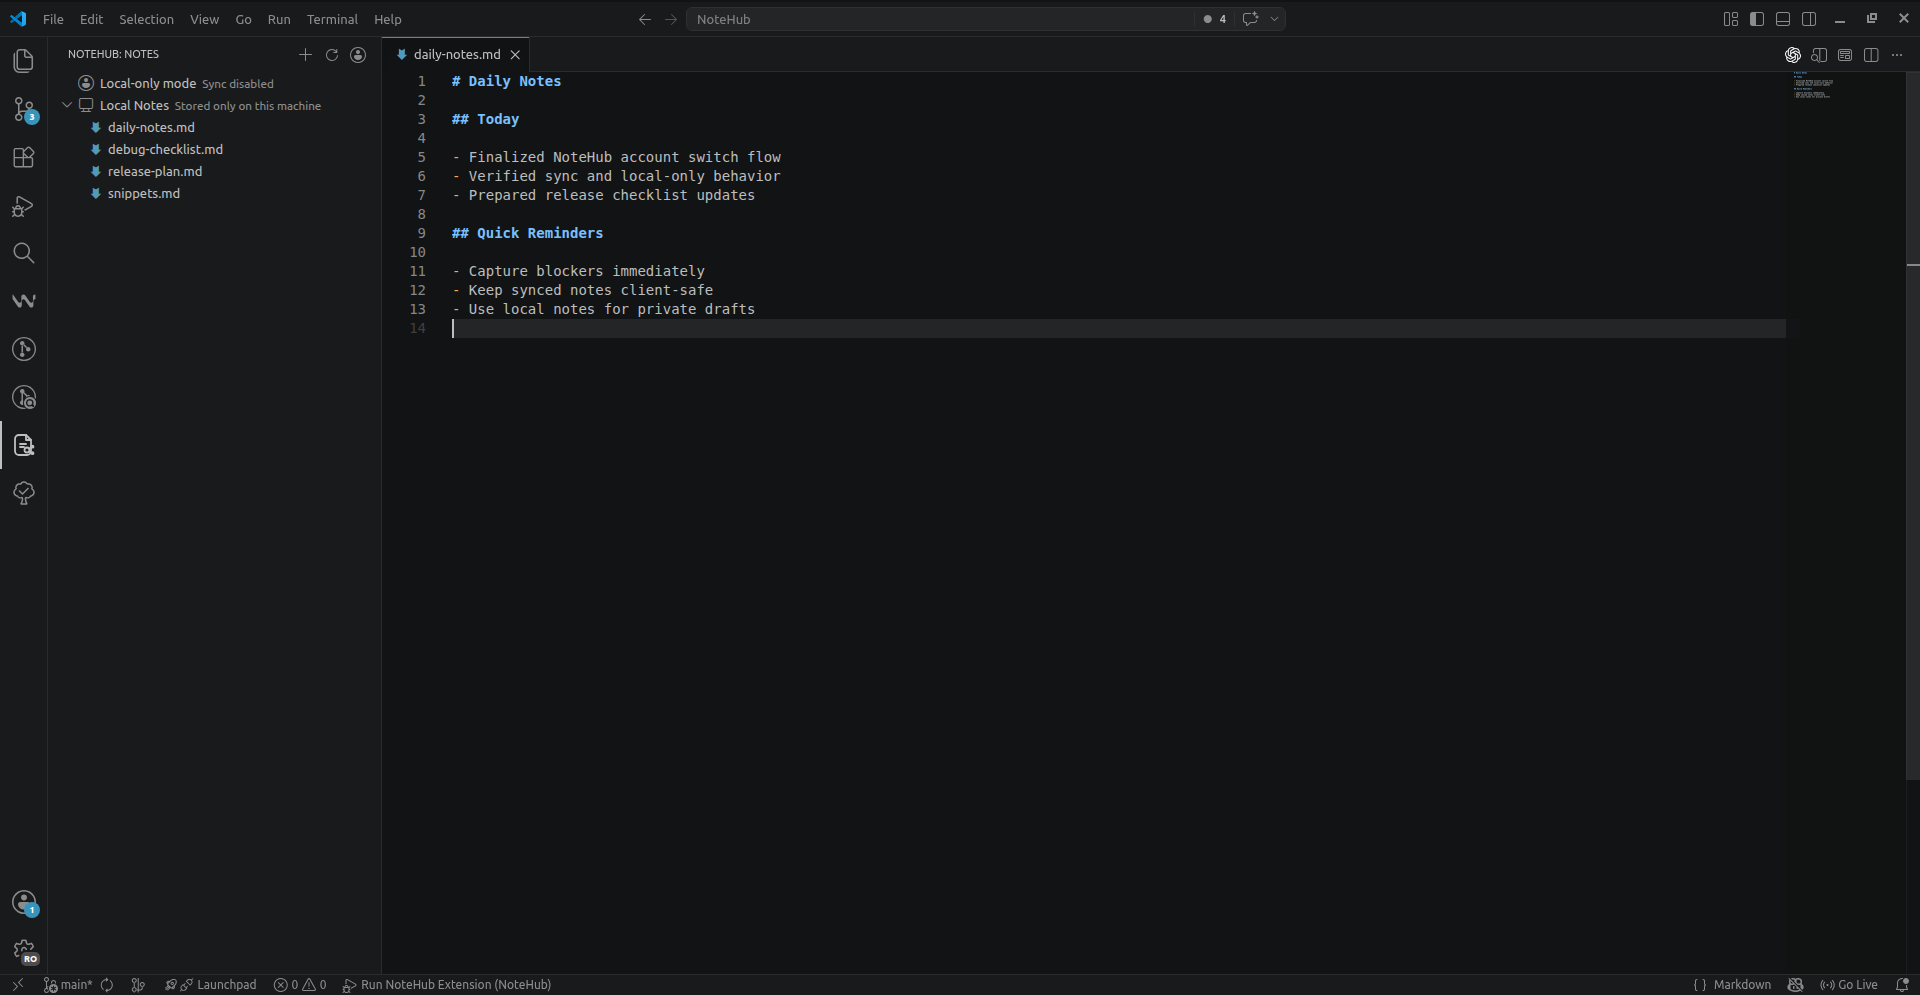The width and height of the screenshot is (1920, 995).
Task: Open the main* branch in status bar
Action: pos(67,985)
